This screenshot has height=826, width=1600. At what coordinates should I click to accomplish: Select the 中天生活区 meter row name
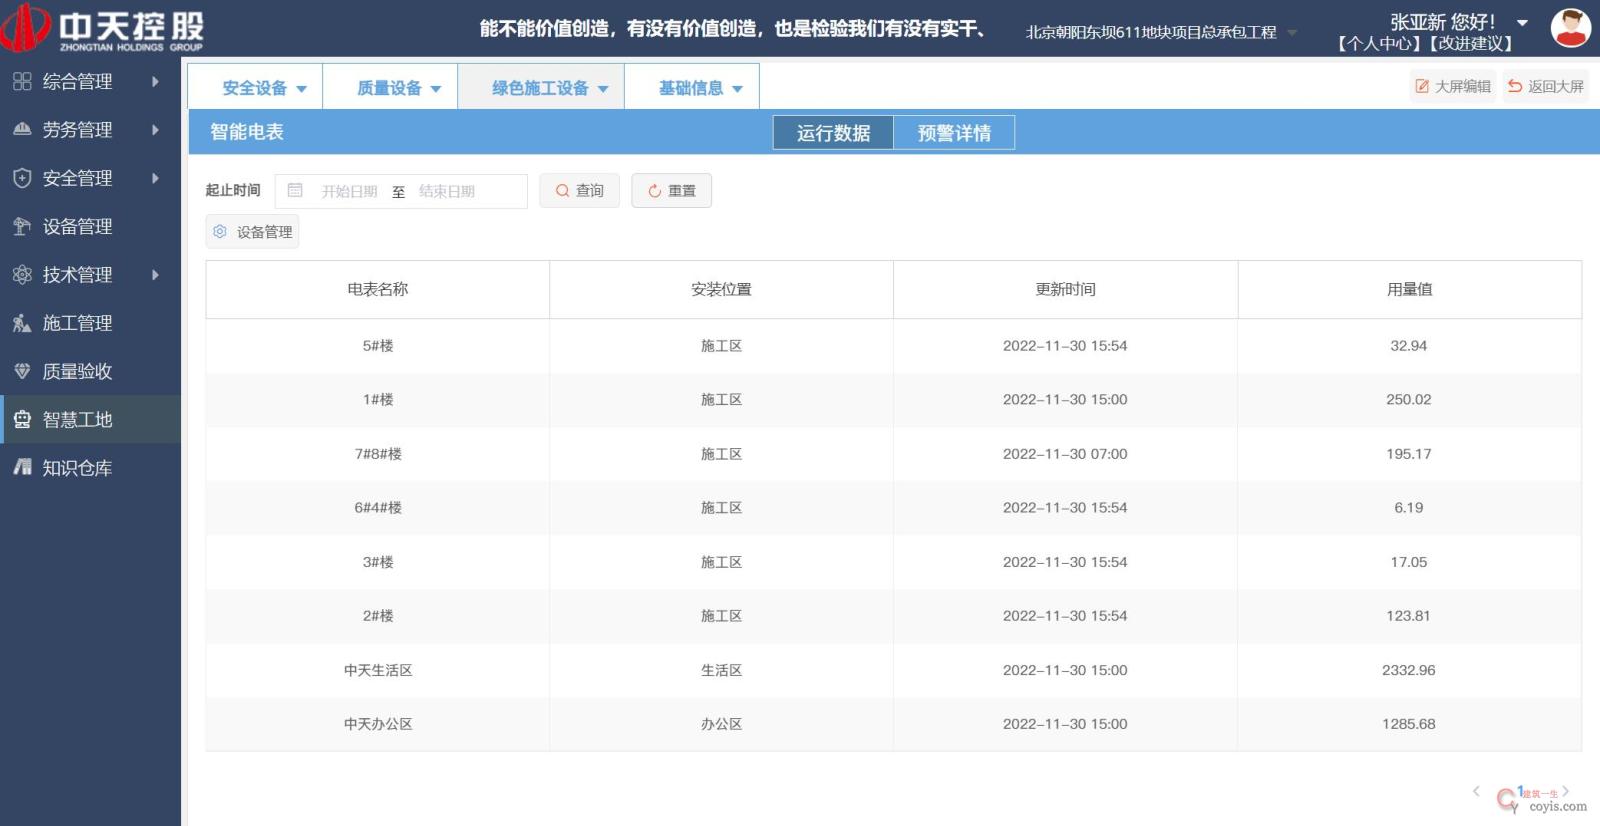(378, 670)
